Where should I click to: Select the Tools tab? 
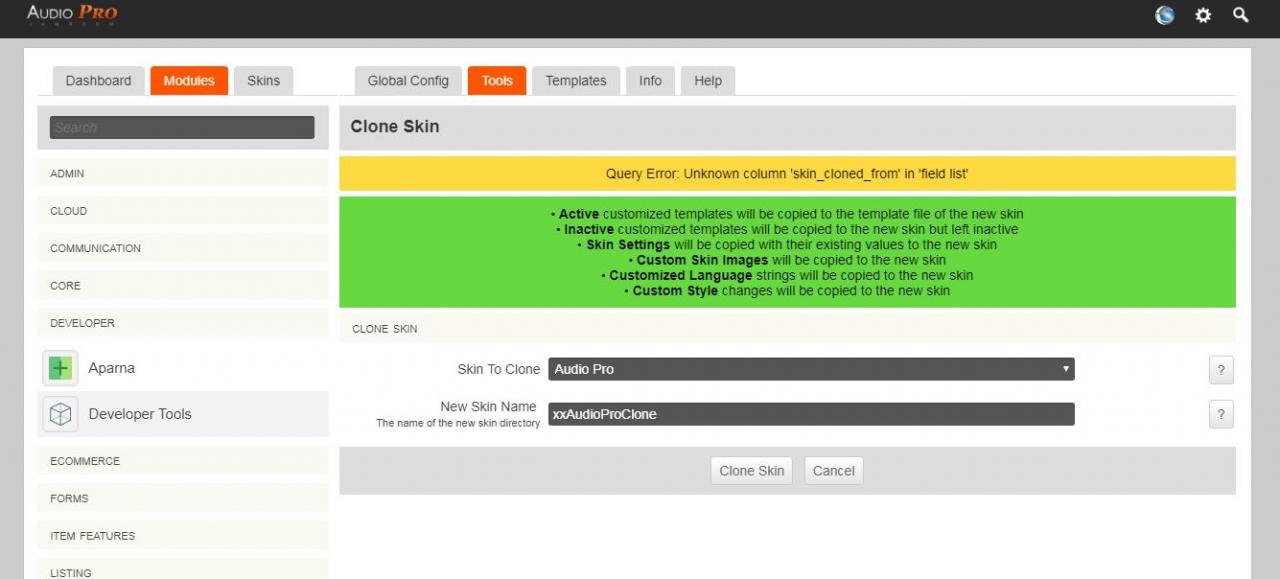click(497, 81)
